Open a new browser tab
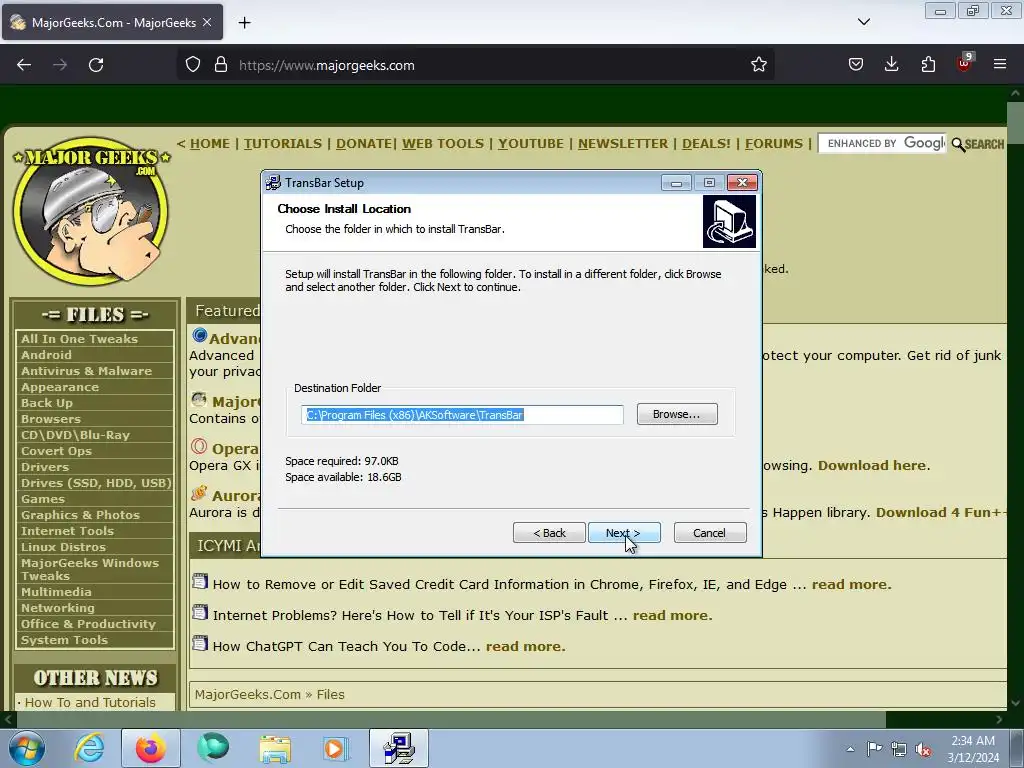 [244, 22]
